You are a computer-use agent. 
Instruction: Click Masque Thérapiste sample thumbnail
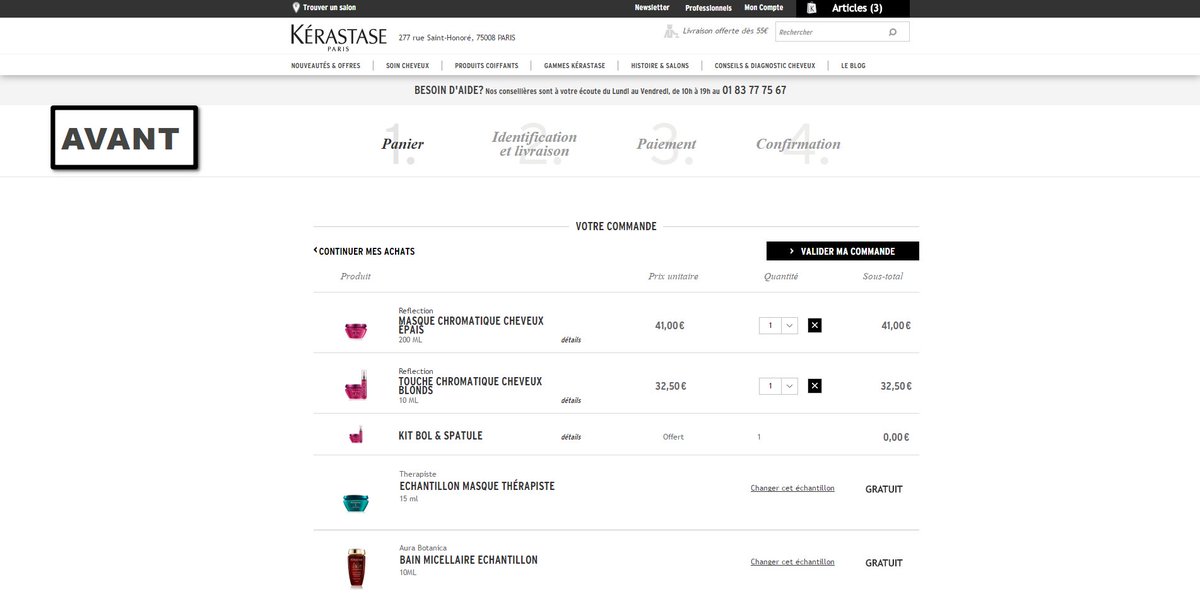(x=356, y=503)
